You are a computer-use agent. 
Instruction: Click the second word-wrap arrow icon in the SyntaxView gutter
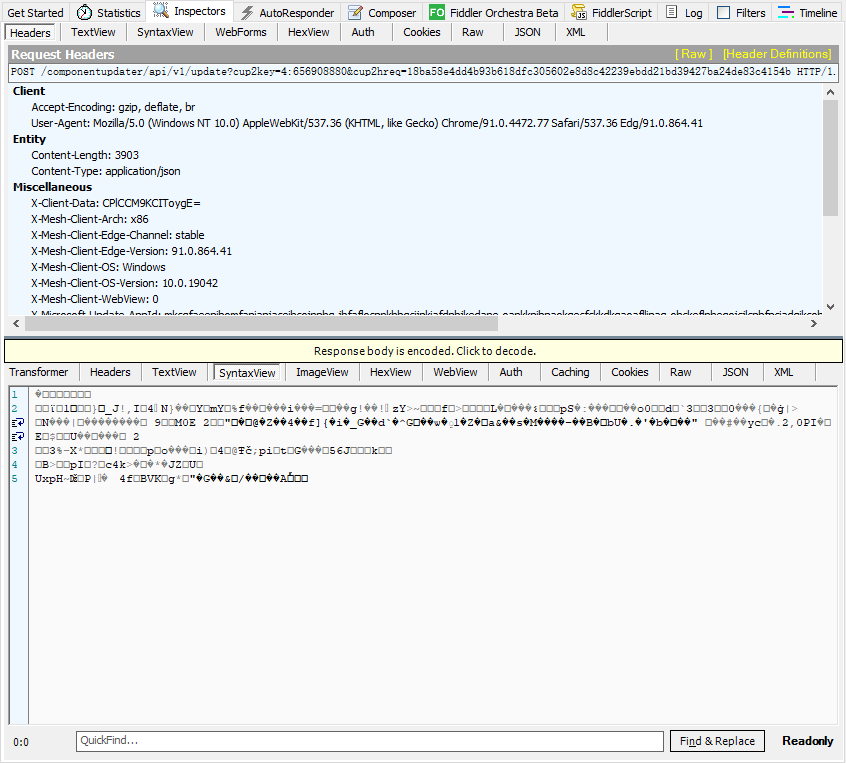[18, 437]
